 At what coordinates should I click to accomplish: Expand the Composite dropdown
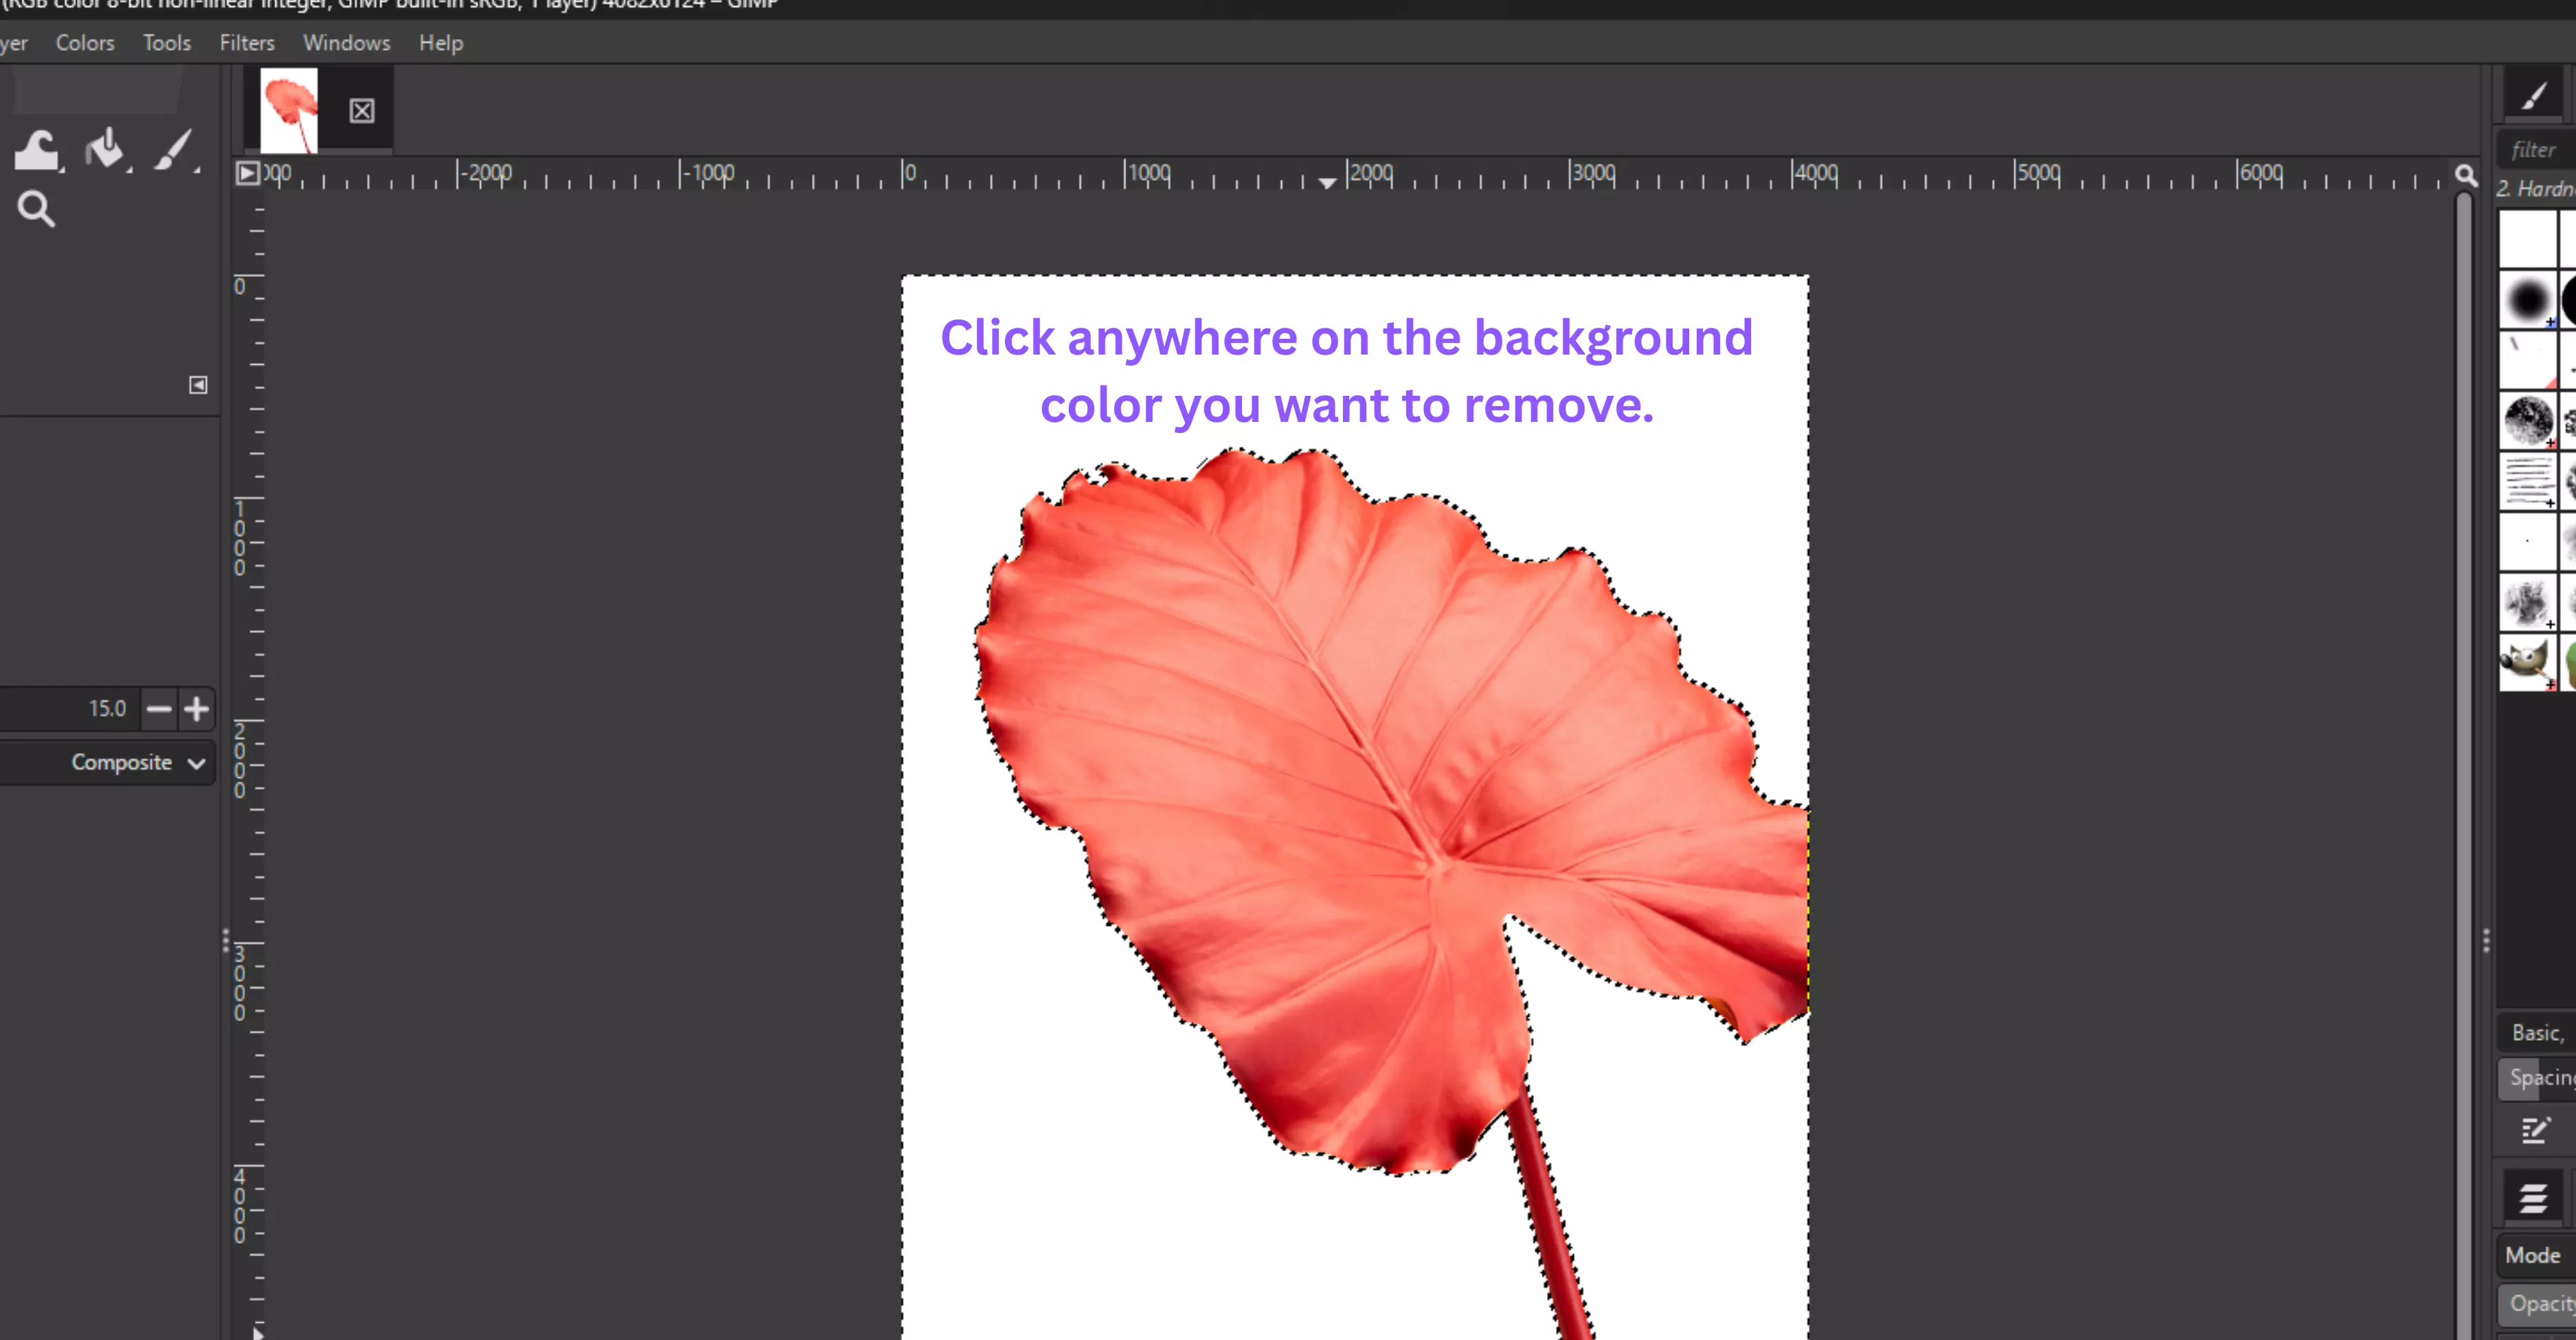[137, 763]
